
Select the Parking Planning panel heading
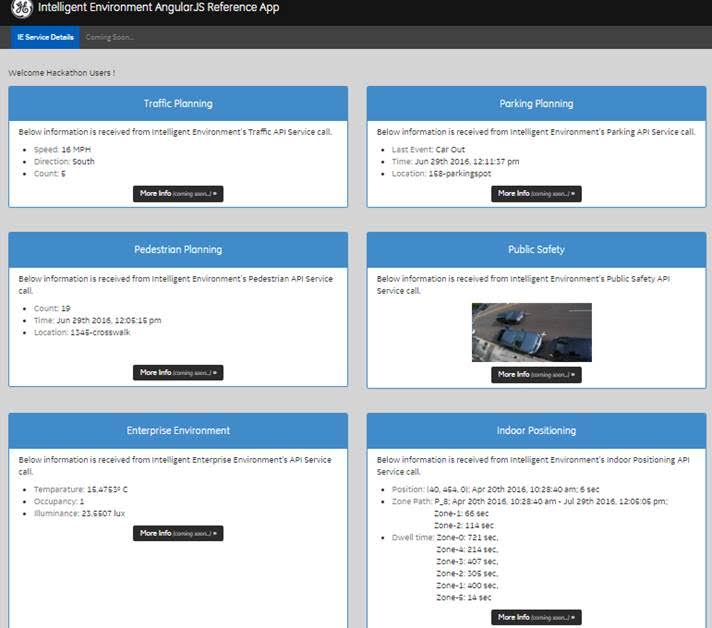coord(536,103)
